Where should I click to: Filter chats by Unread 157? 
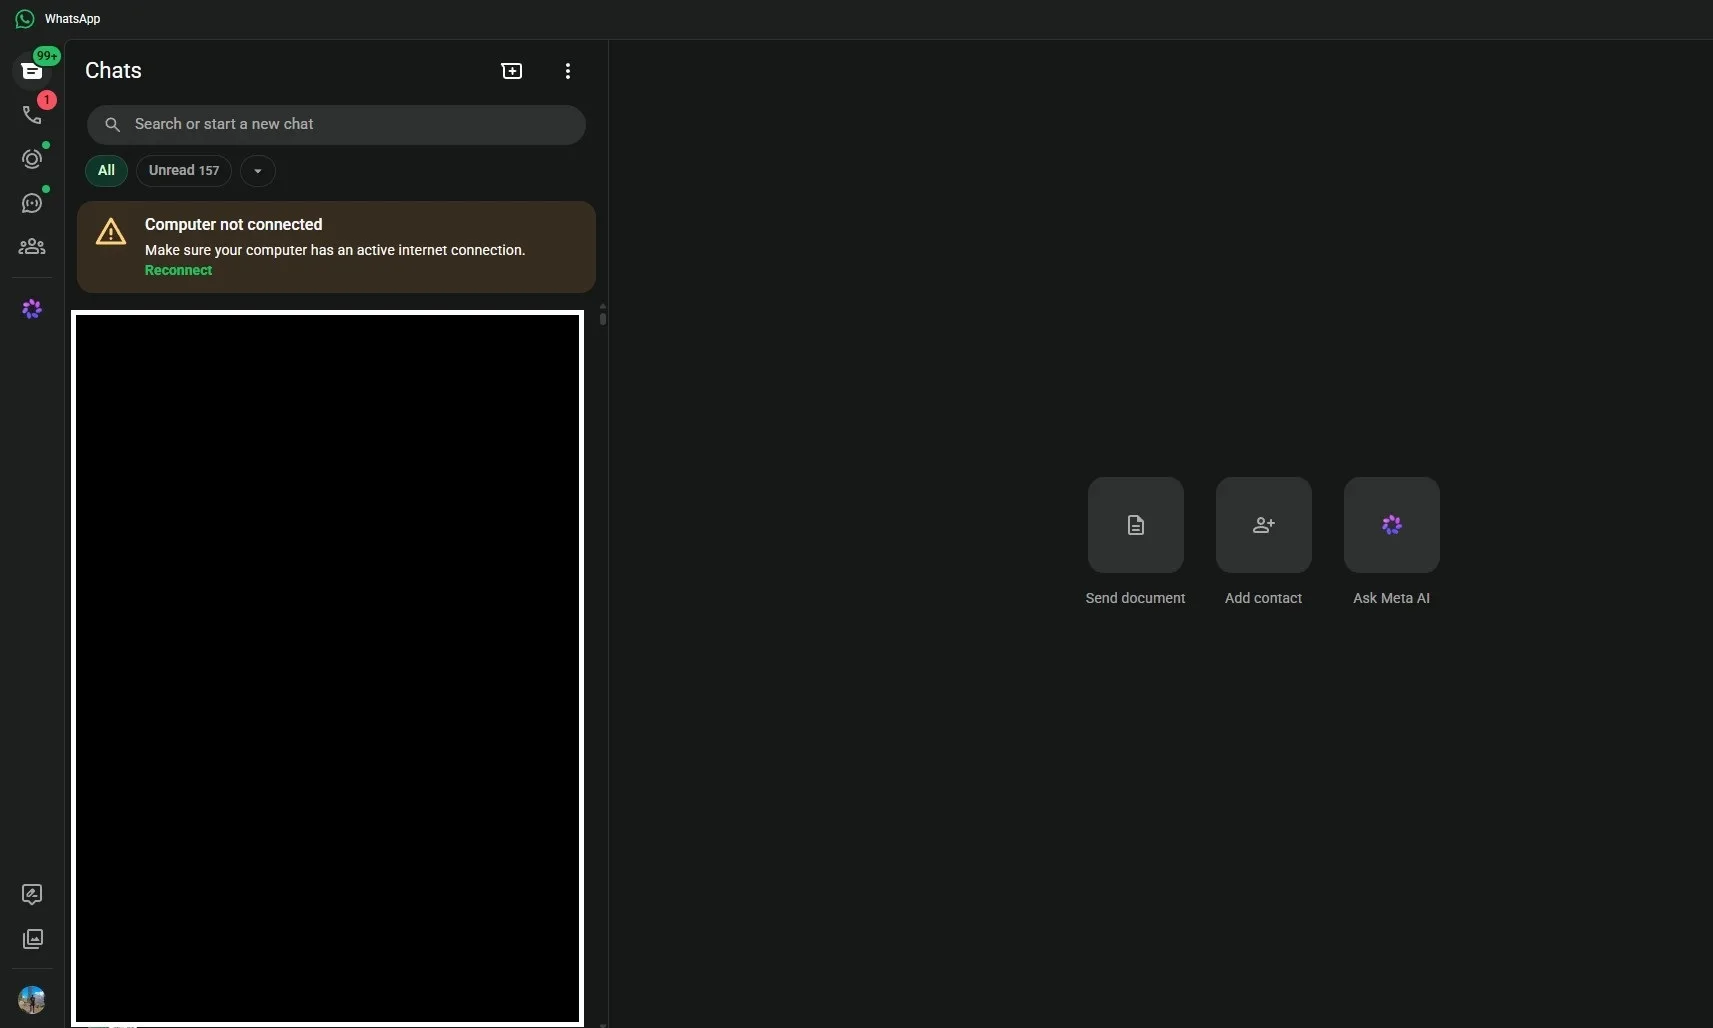[184, 171]
